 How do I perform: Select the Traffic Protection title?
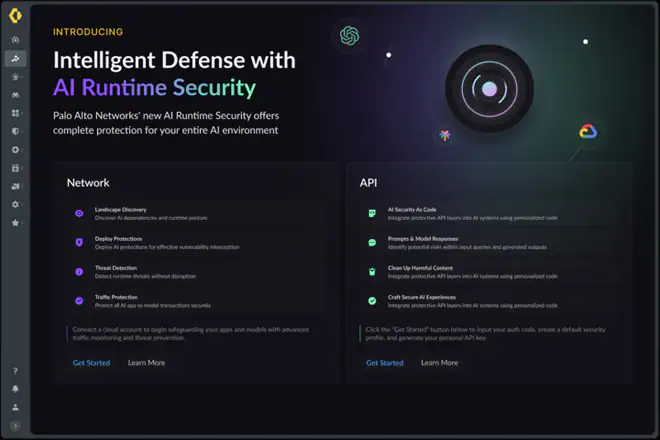(x=116, y=297)
